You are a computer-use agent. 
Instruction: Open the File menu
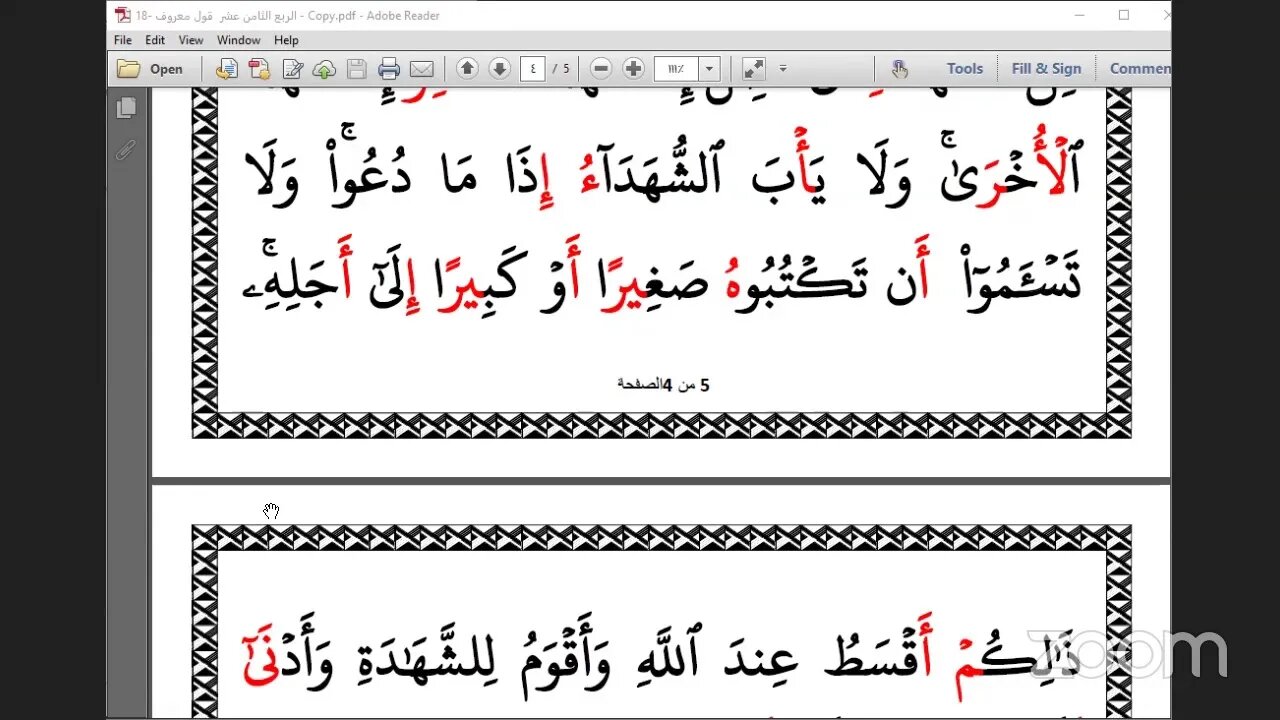click(x=123, y=40)
